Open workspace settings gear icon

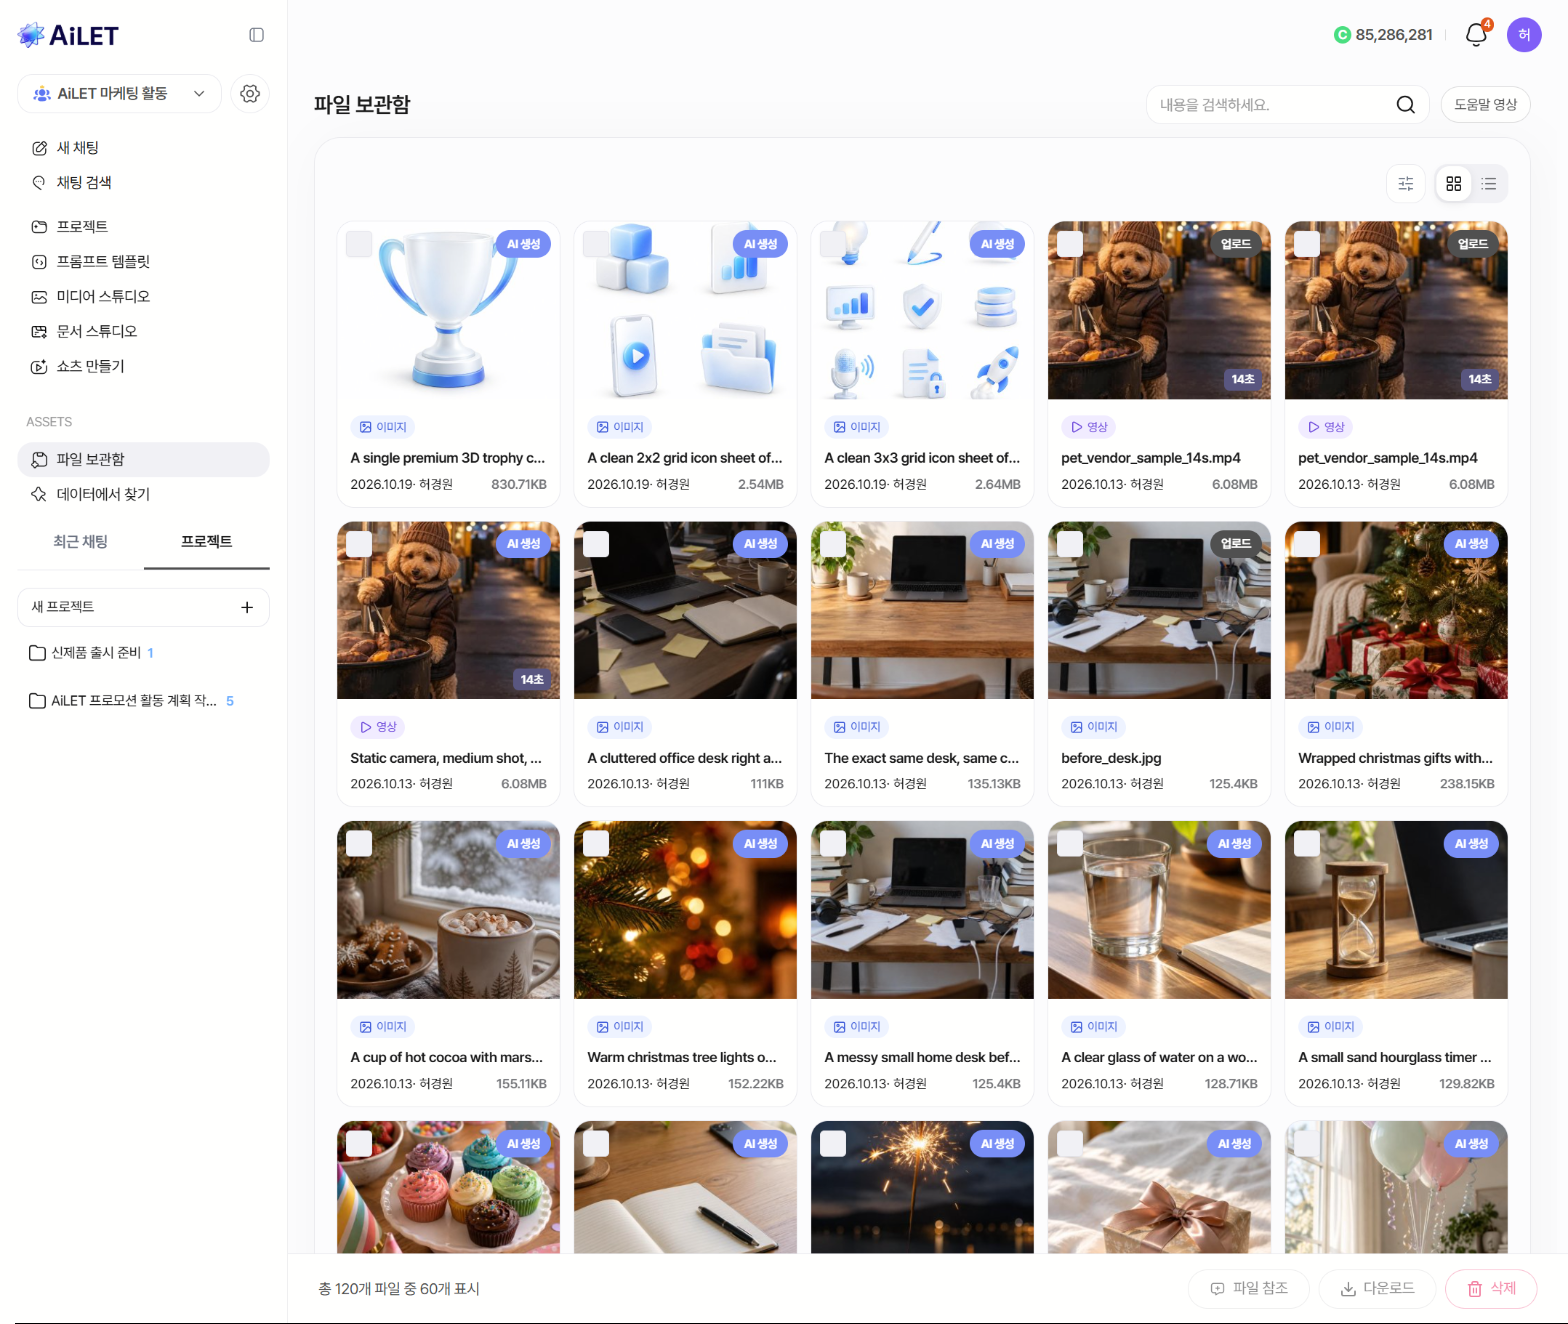coord(250,93)
